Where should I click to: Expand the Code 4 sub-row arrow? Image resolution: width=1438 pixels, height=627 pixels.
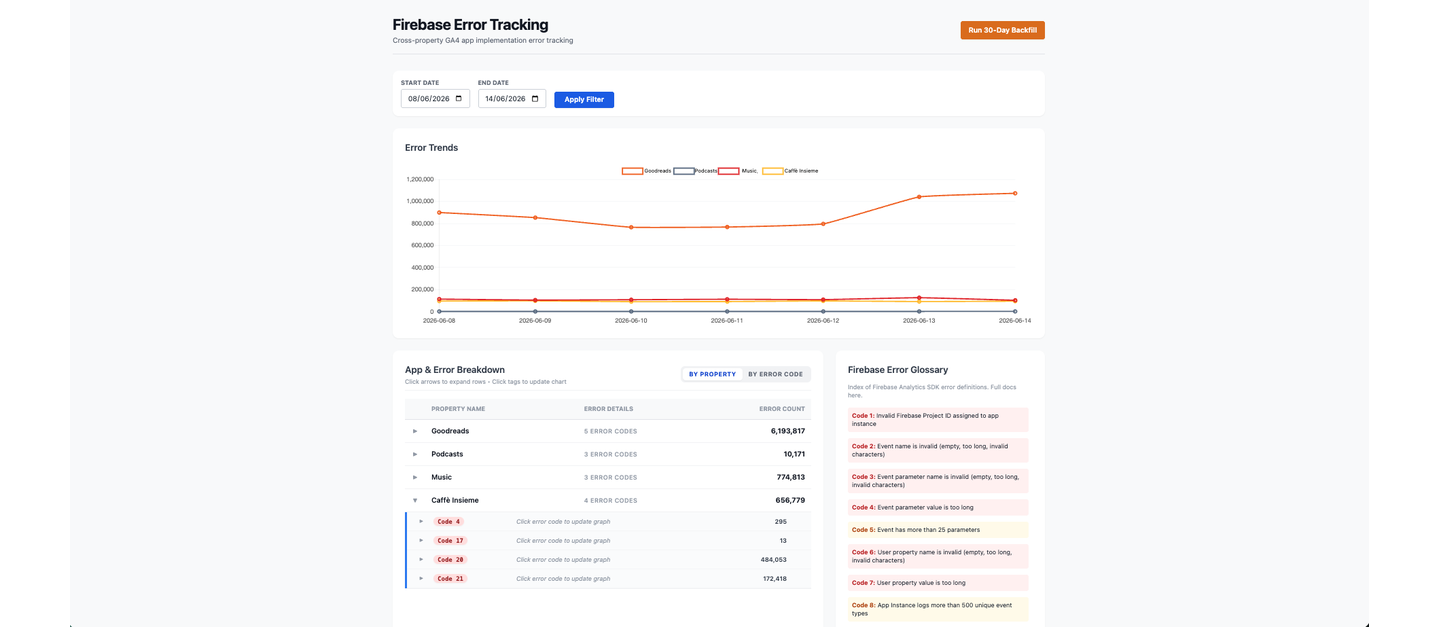pos(421,521)
